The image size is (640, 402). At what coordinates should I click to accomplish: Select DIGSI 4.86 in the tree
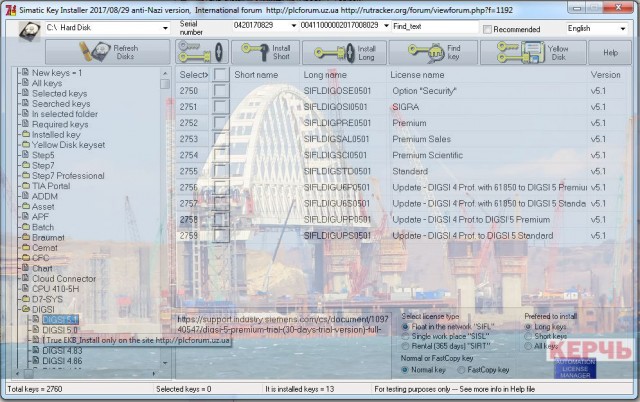62,361
